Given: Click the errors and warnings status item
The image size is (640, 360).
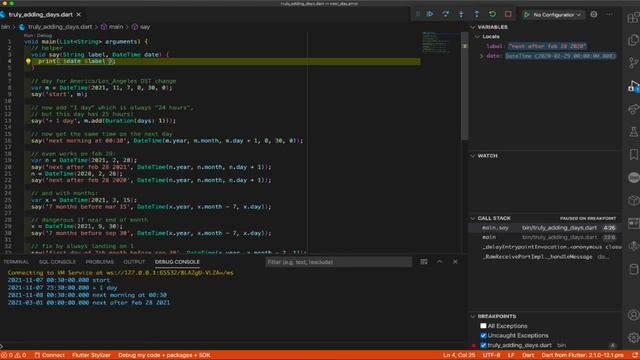Looking at the screenshot, I should (14, 355).
